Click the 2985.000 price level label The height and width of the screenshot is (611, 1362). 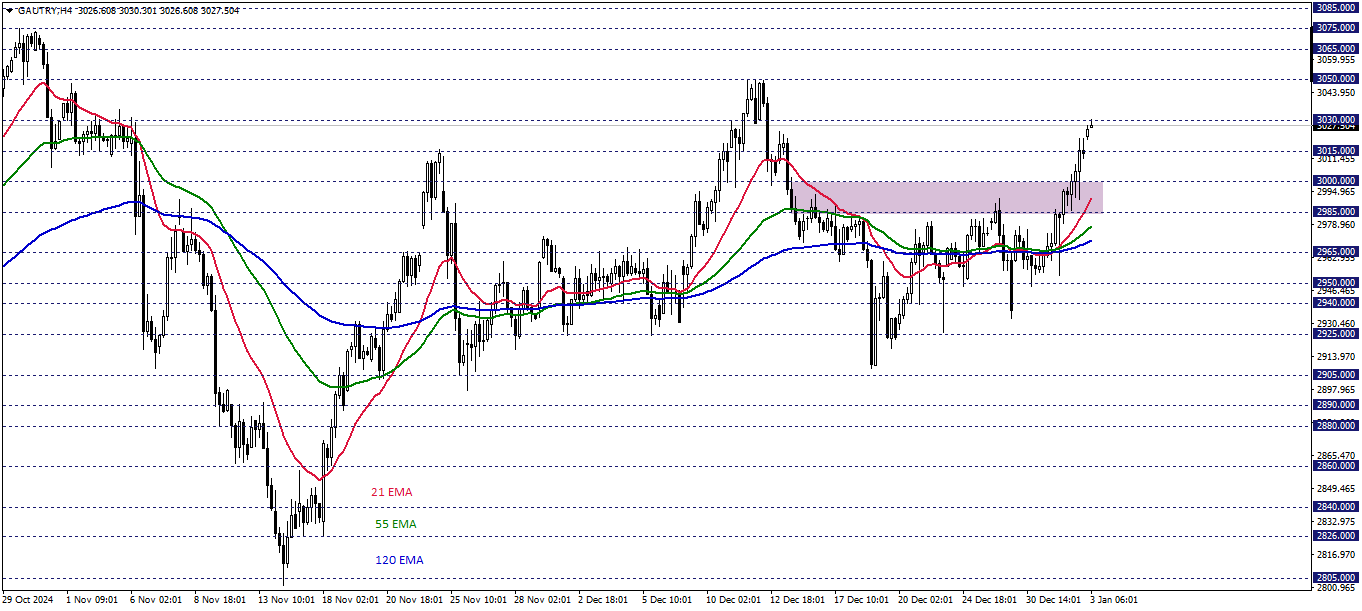click(x=1335, y=212)
